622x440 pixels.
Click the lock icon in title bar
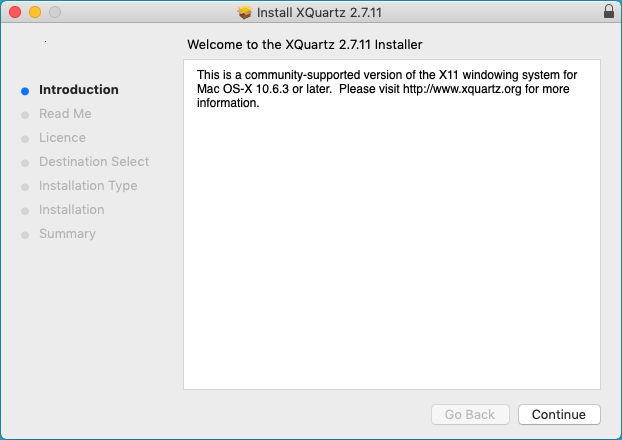click(609, 12)
